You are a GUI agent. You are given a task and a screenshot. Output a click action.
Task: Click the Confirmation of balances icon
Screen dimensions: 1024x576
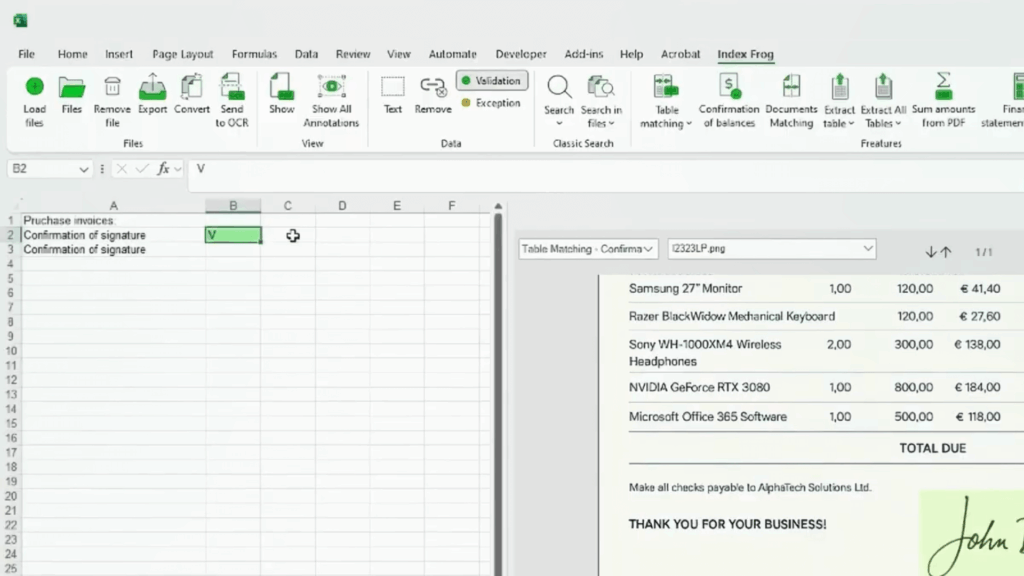coord(729,86)
